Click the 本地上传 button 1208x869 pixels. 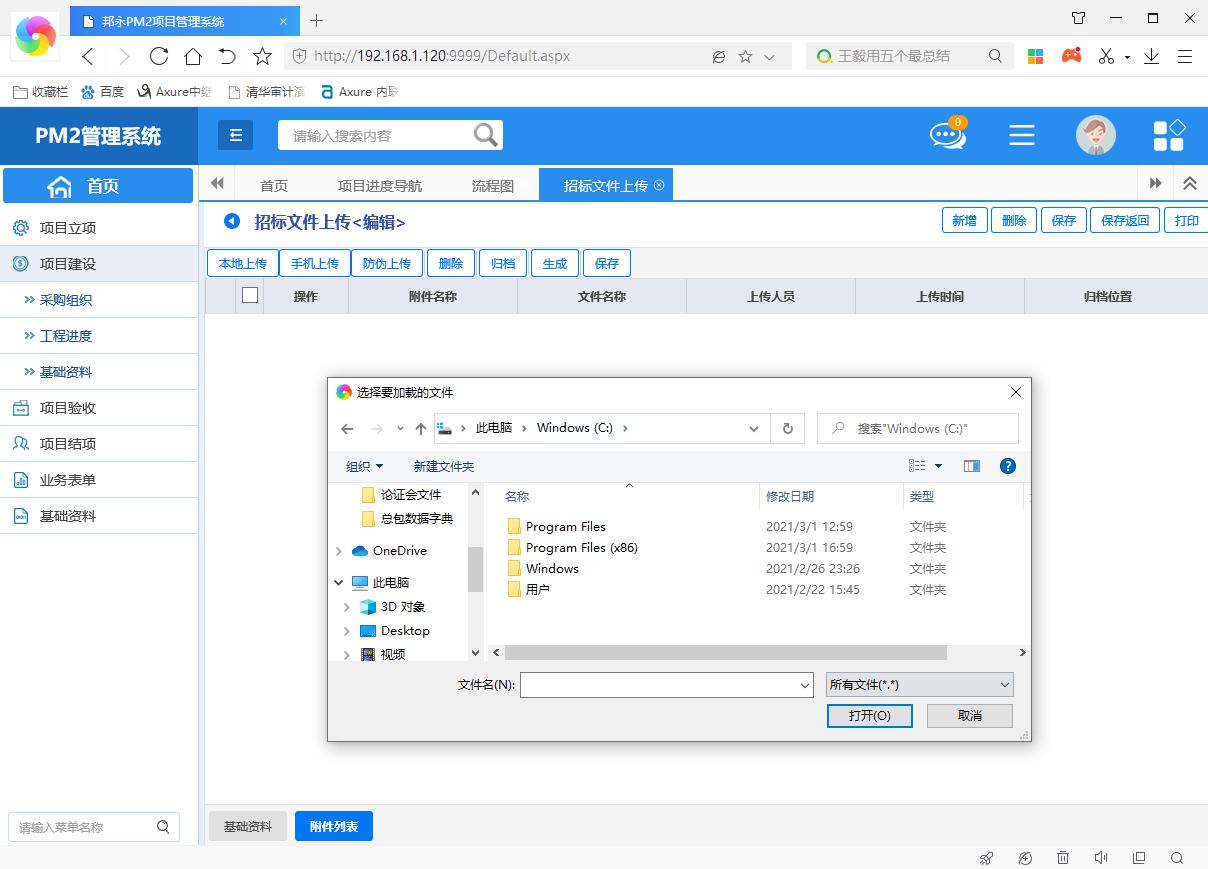coord(242,263)
